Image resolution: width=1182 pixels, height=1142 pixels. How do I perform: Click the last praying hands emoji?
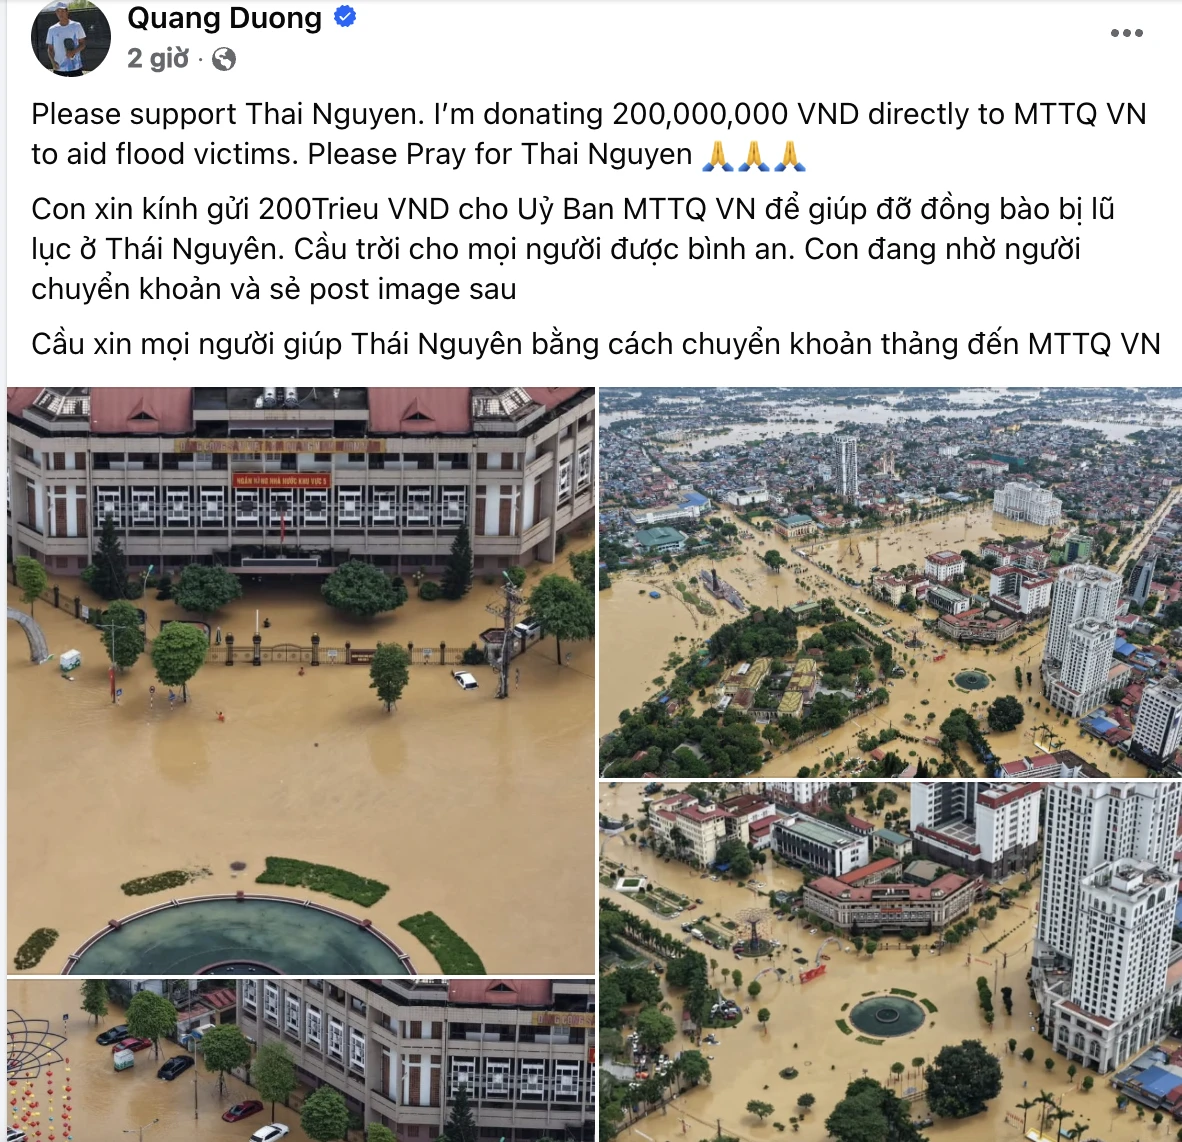[789, 155]
